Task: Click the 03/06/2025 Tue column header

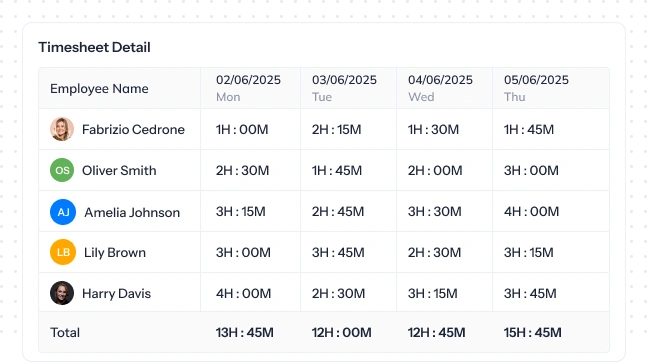Action: (x=348, y=88)
